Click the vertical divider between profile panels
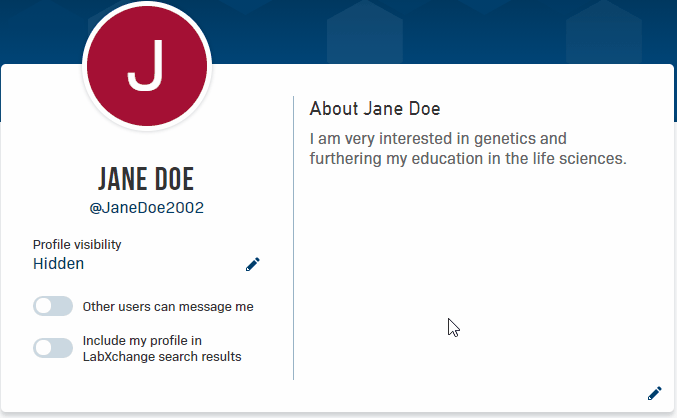 (293, 240)
